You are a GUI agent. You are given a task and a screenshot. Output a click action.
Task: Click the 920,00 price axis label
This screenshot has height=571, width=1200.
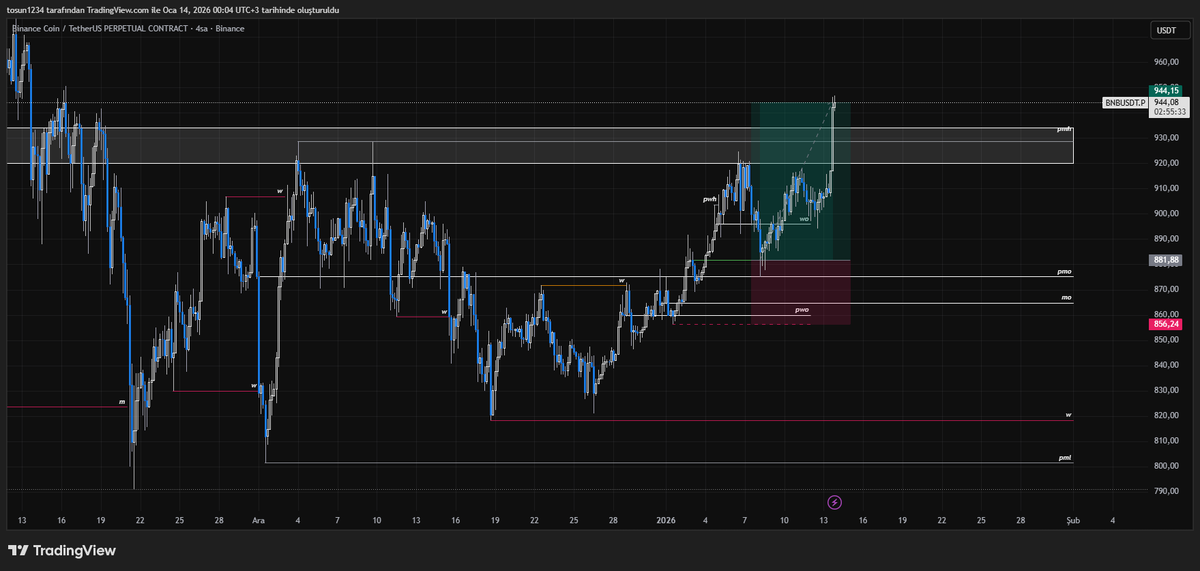[1166, 163]
